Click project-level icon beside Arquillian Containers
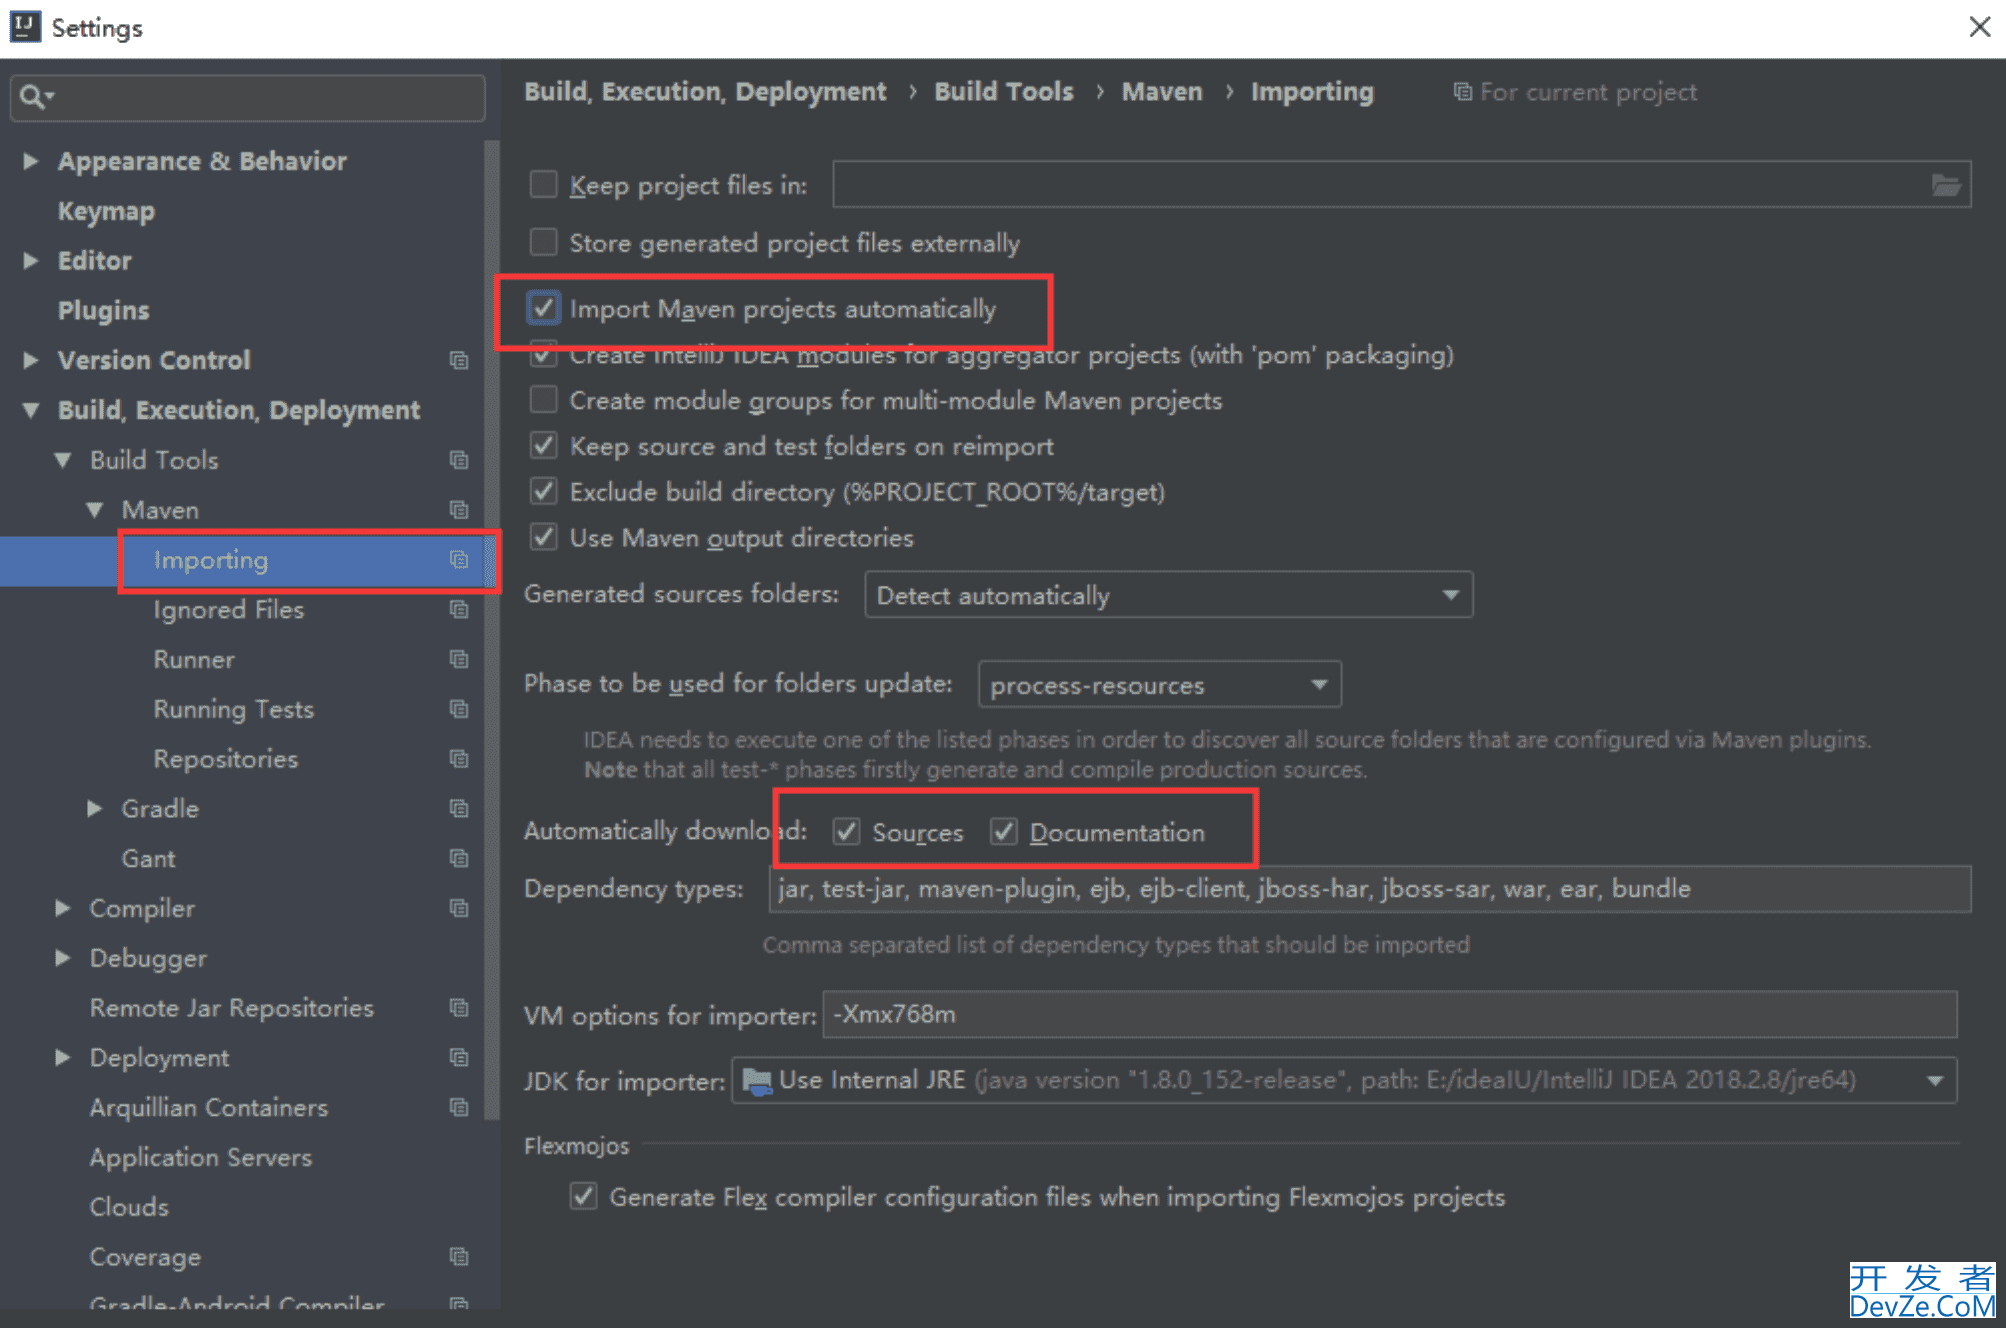 point(459,1107)
